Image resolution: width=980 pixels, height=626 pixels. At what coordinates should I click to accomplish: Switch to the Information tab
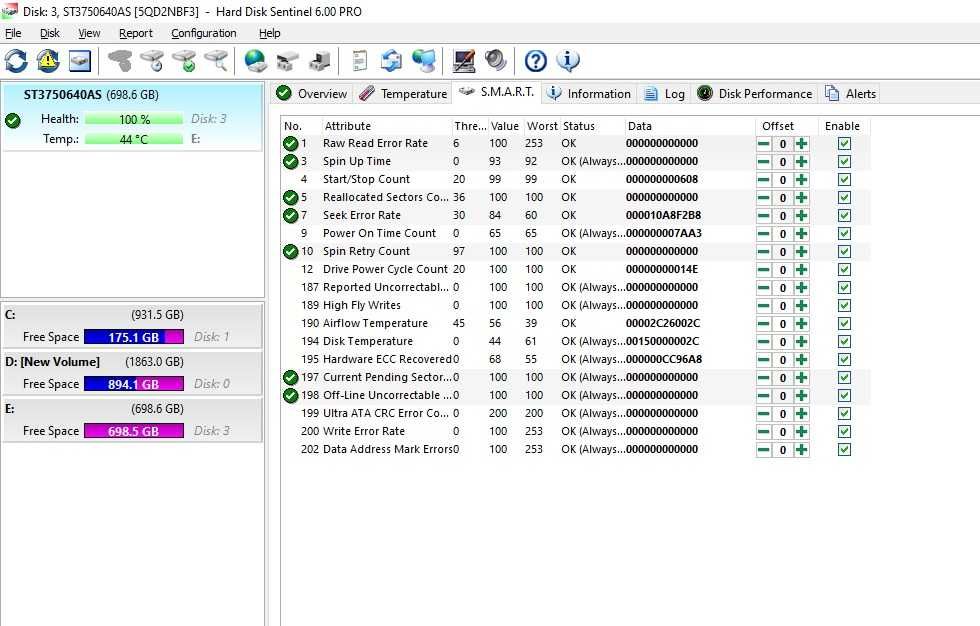tap(589, 94)
